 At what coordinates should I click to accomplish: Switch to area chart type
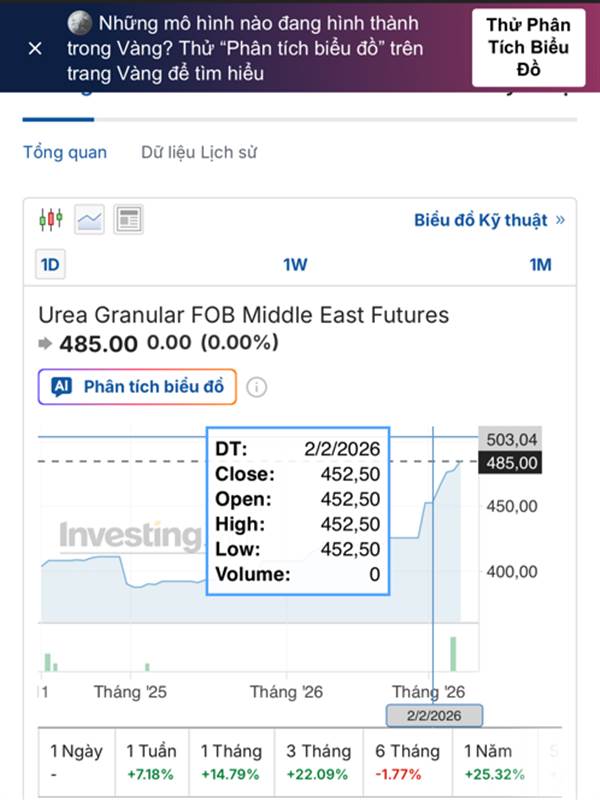tap(90, 219)
